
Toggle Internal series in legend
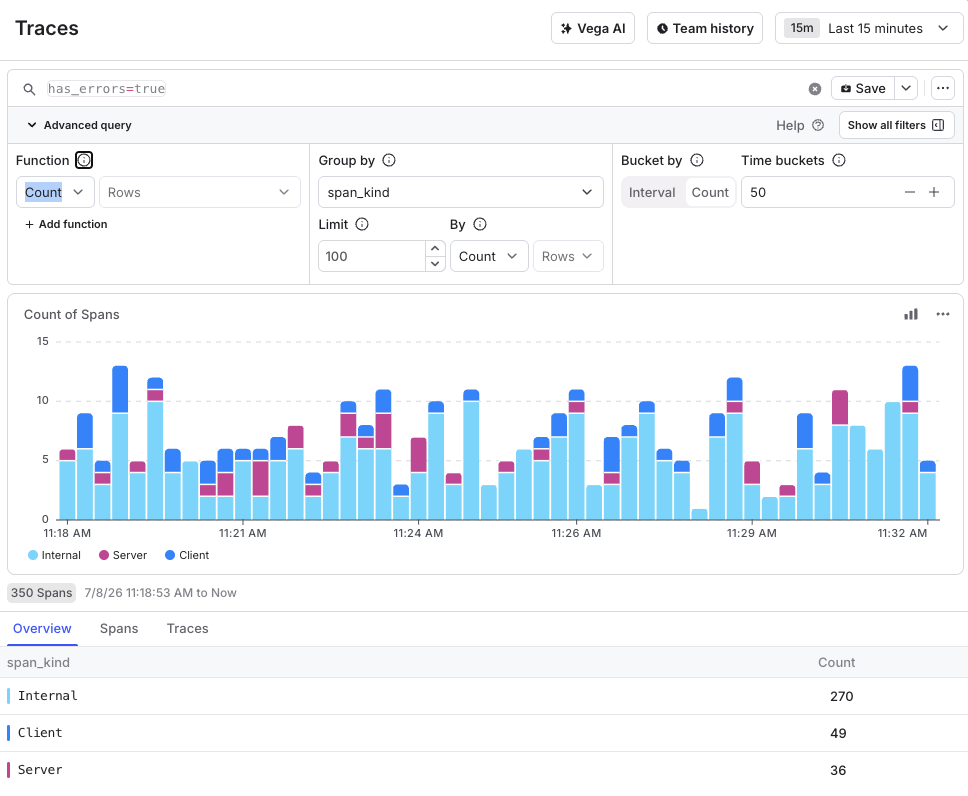pos(54,555)
